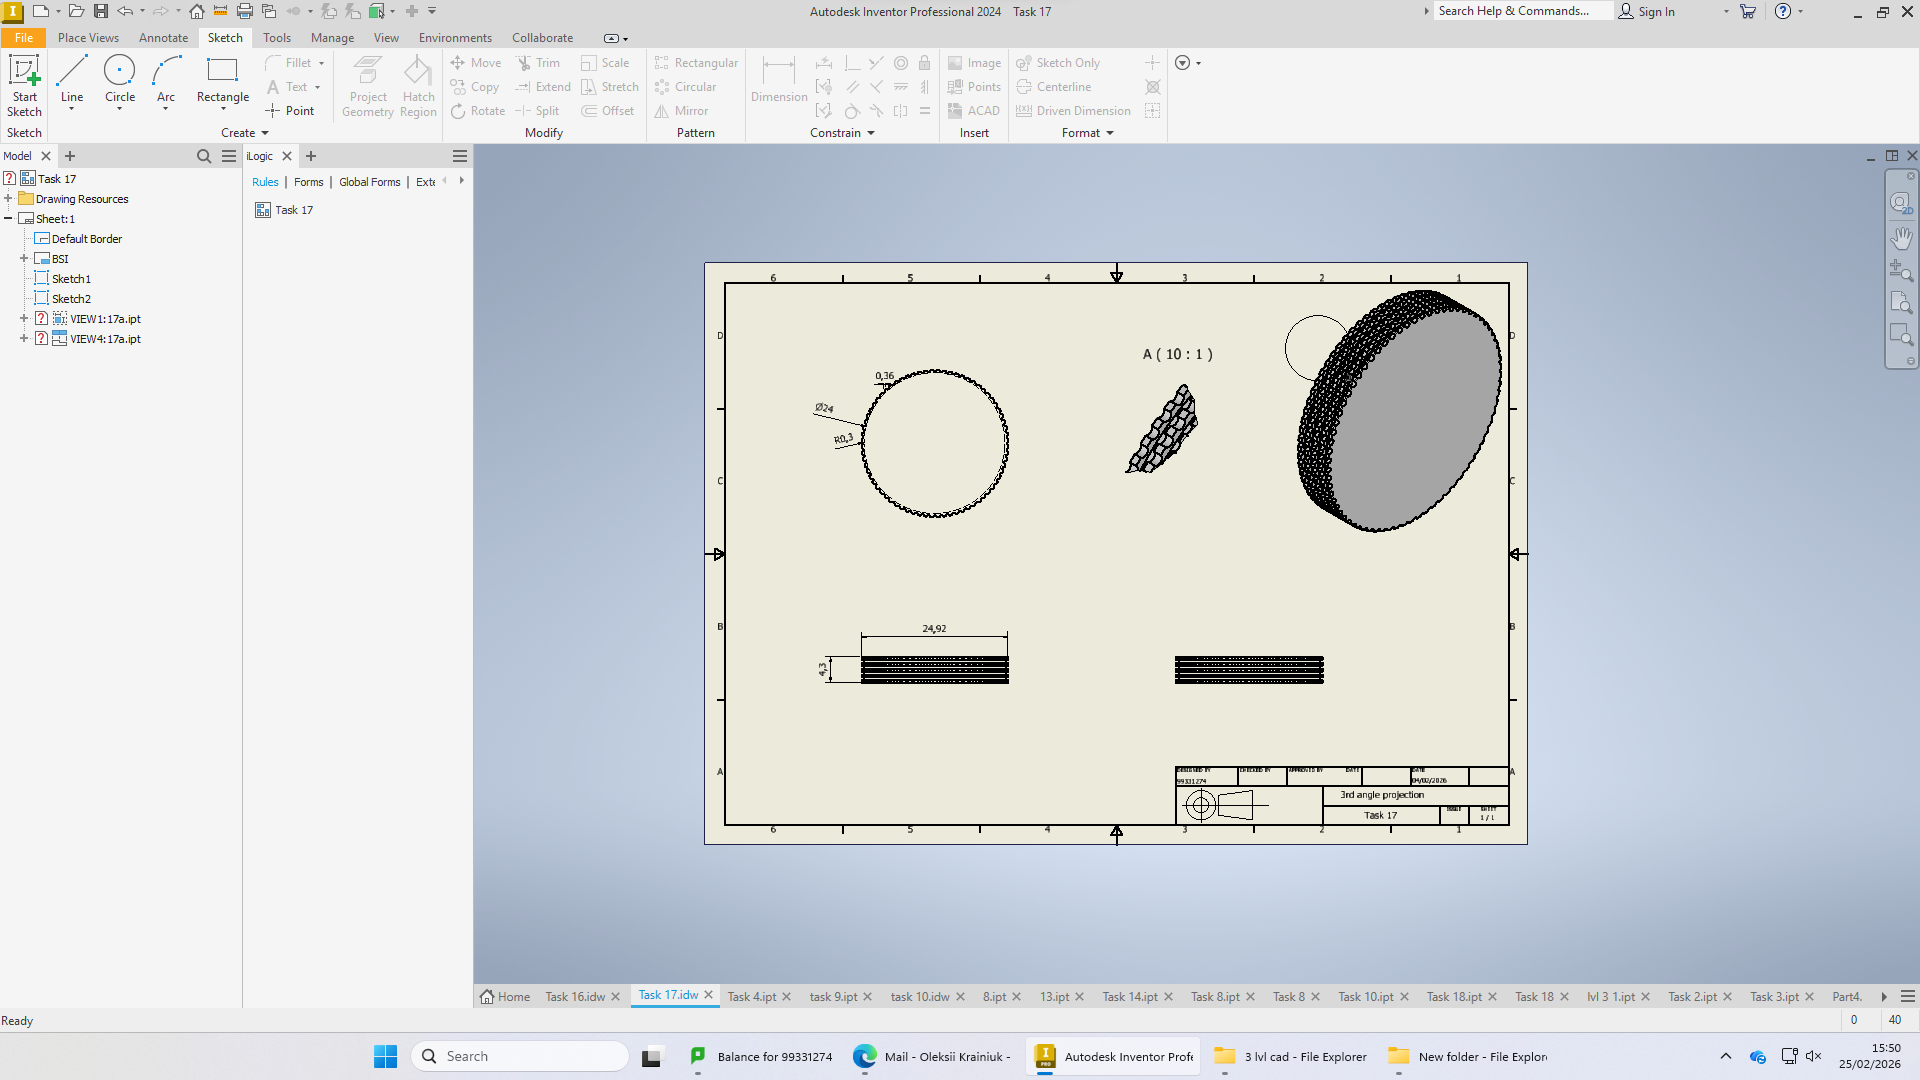
Task: Open the Format panel dropdown
Action: (1088, 133)
